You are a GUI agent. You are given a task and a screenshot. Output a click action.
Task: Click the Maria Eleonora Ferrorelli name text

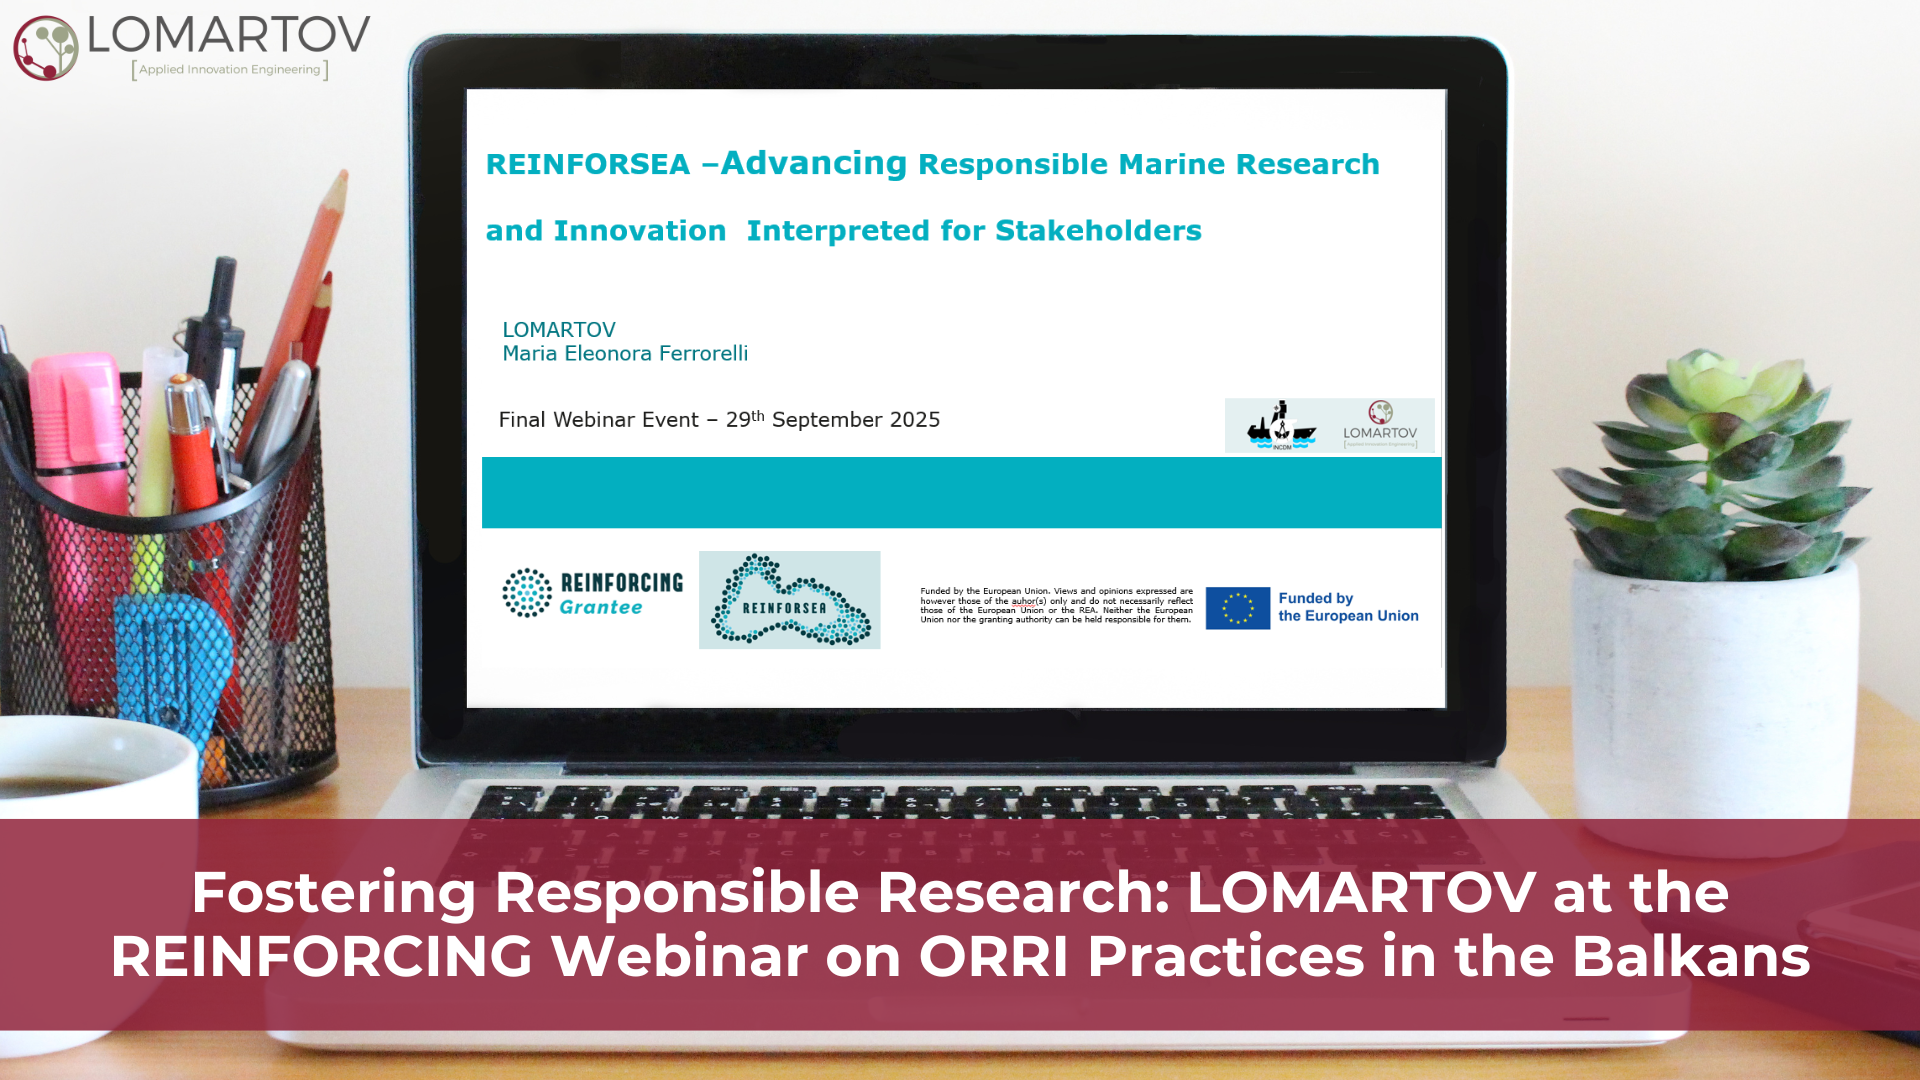tap(625, 354)
